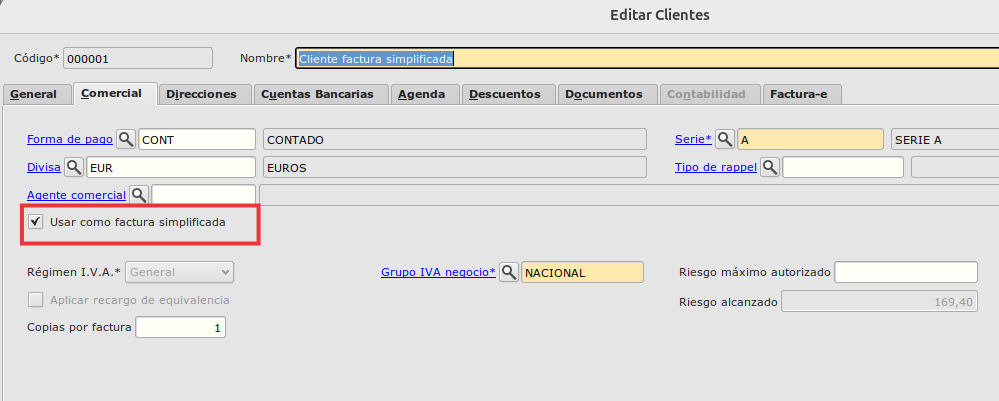Open the Direcciones tab

tap(201, 94)
